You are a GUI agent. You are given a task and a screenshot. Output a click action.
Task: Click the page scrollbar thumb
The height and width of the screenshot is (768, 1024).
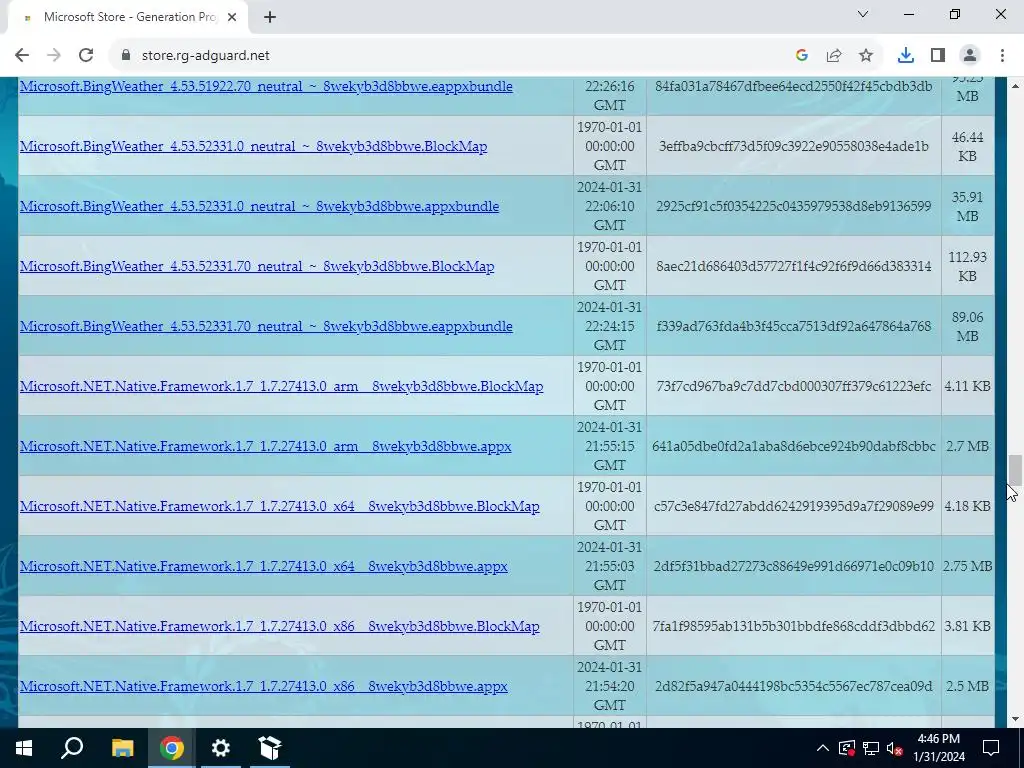coord(1014,470)
